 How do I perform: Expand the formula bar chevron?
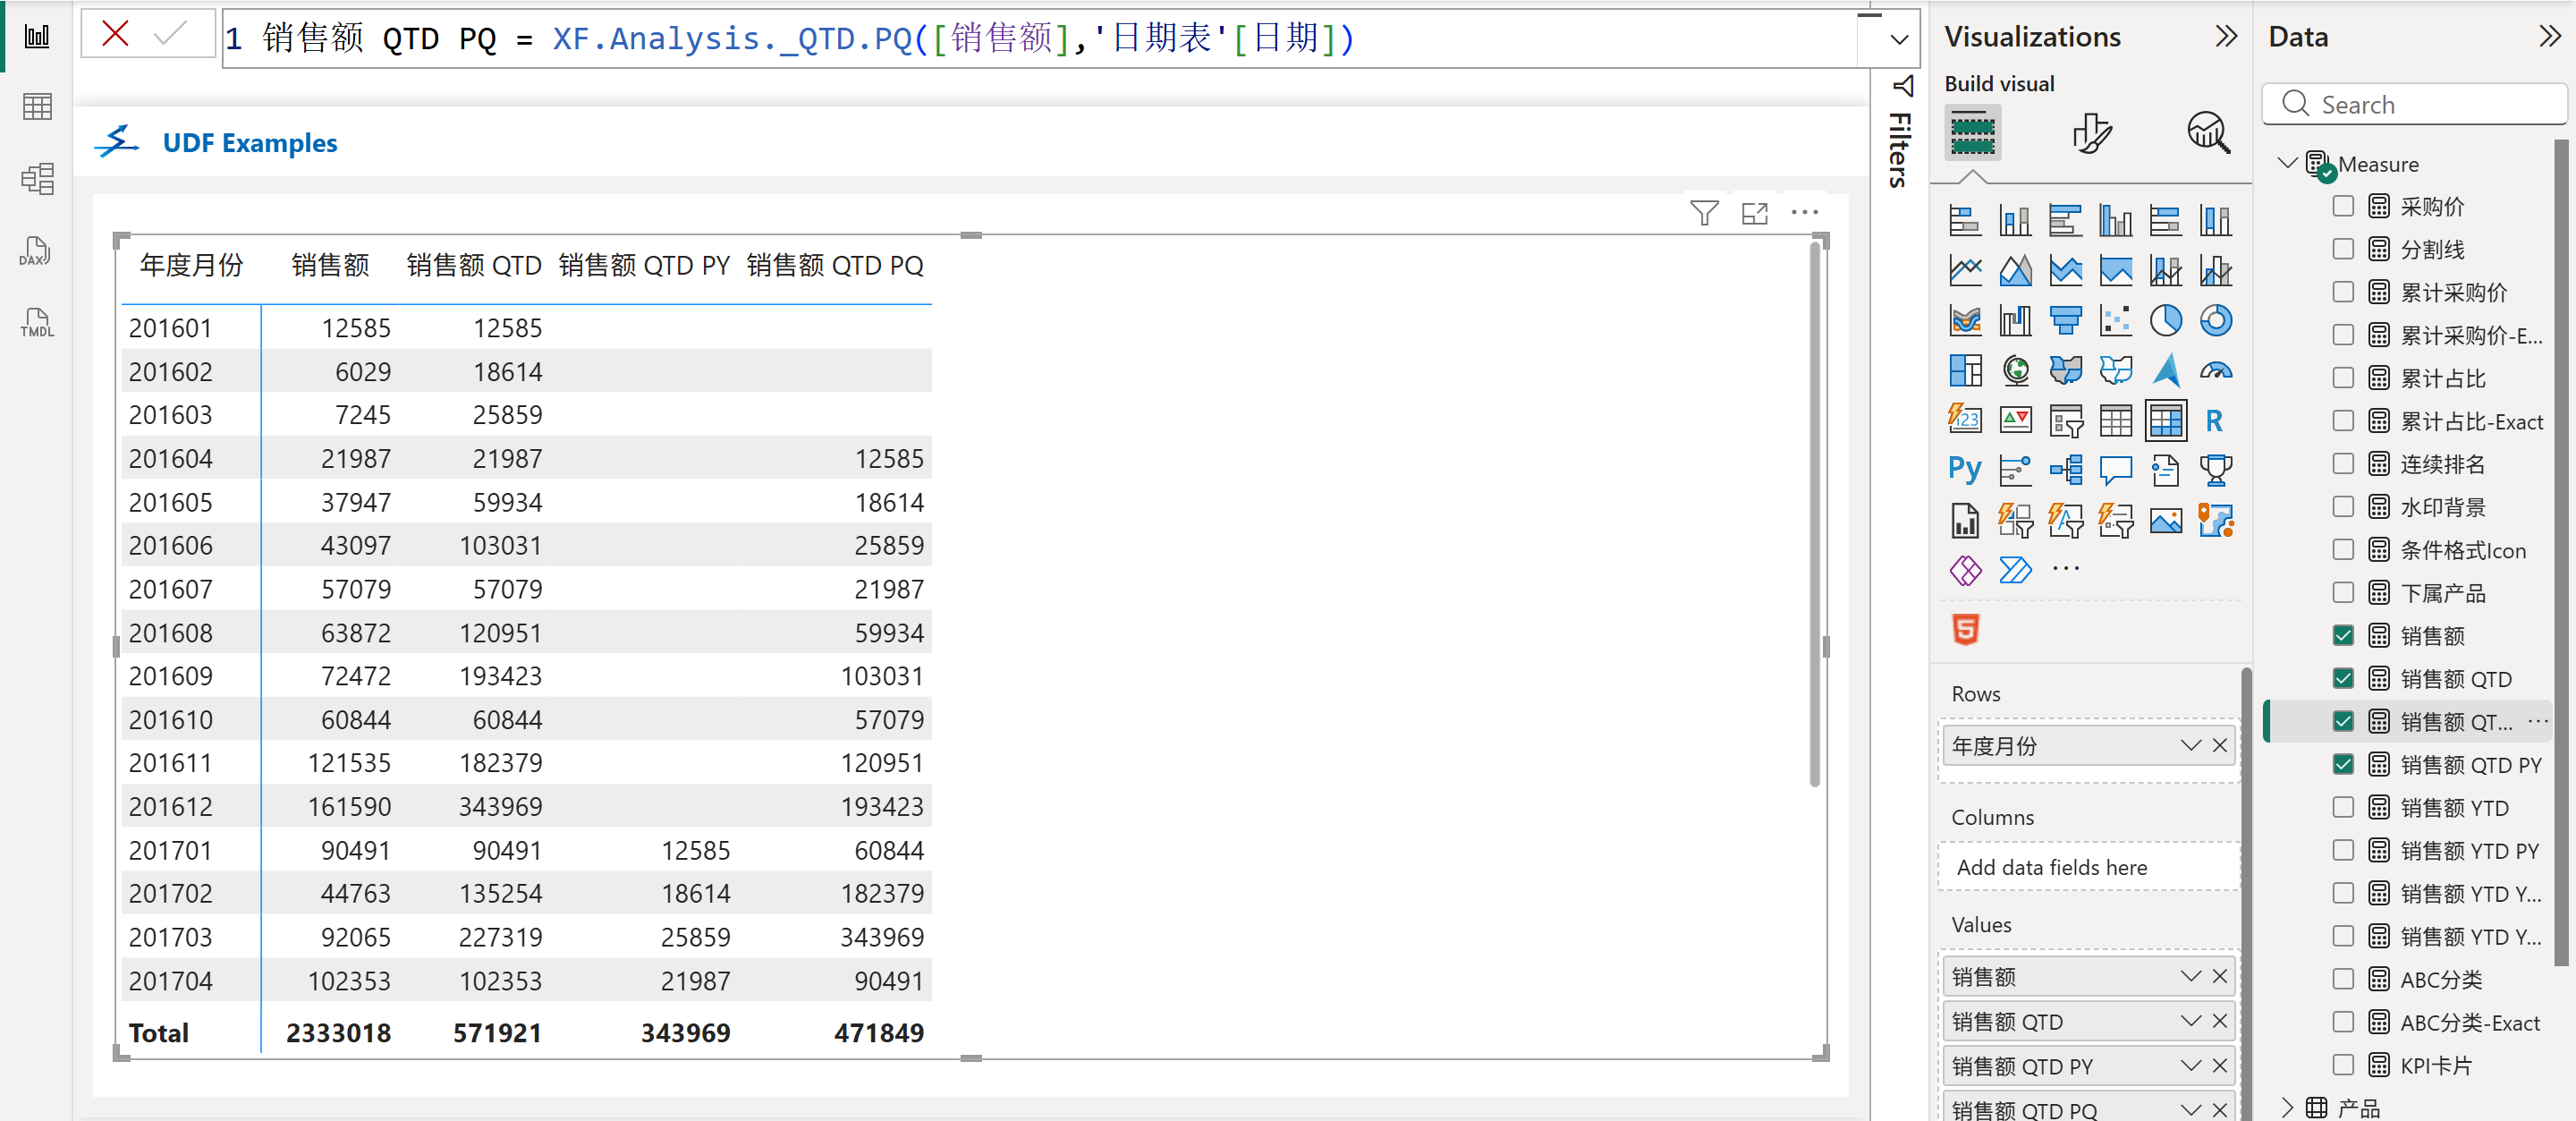1898,40
